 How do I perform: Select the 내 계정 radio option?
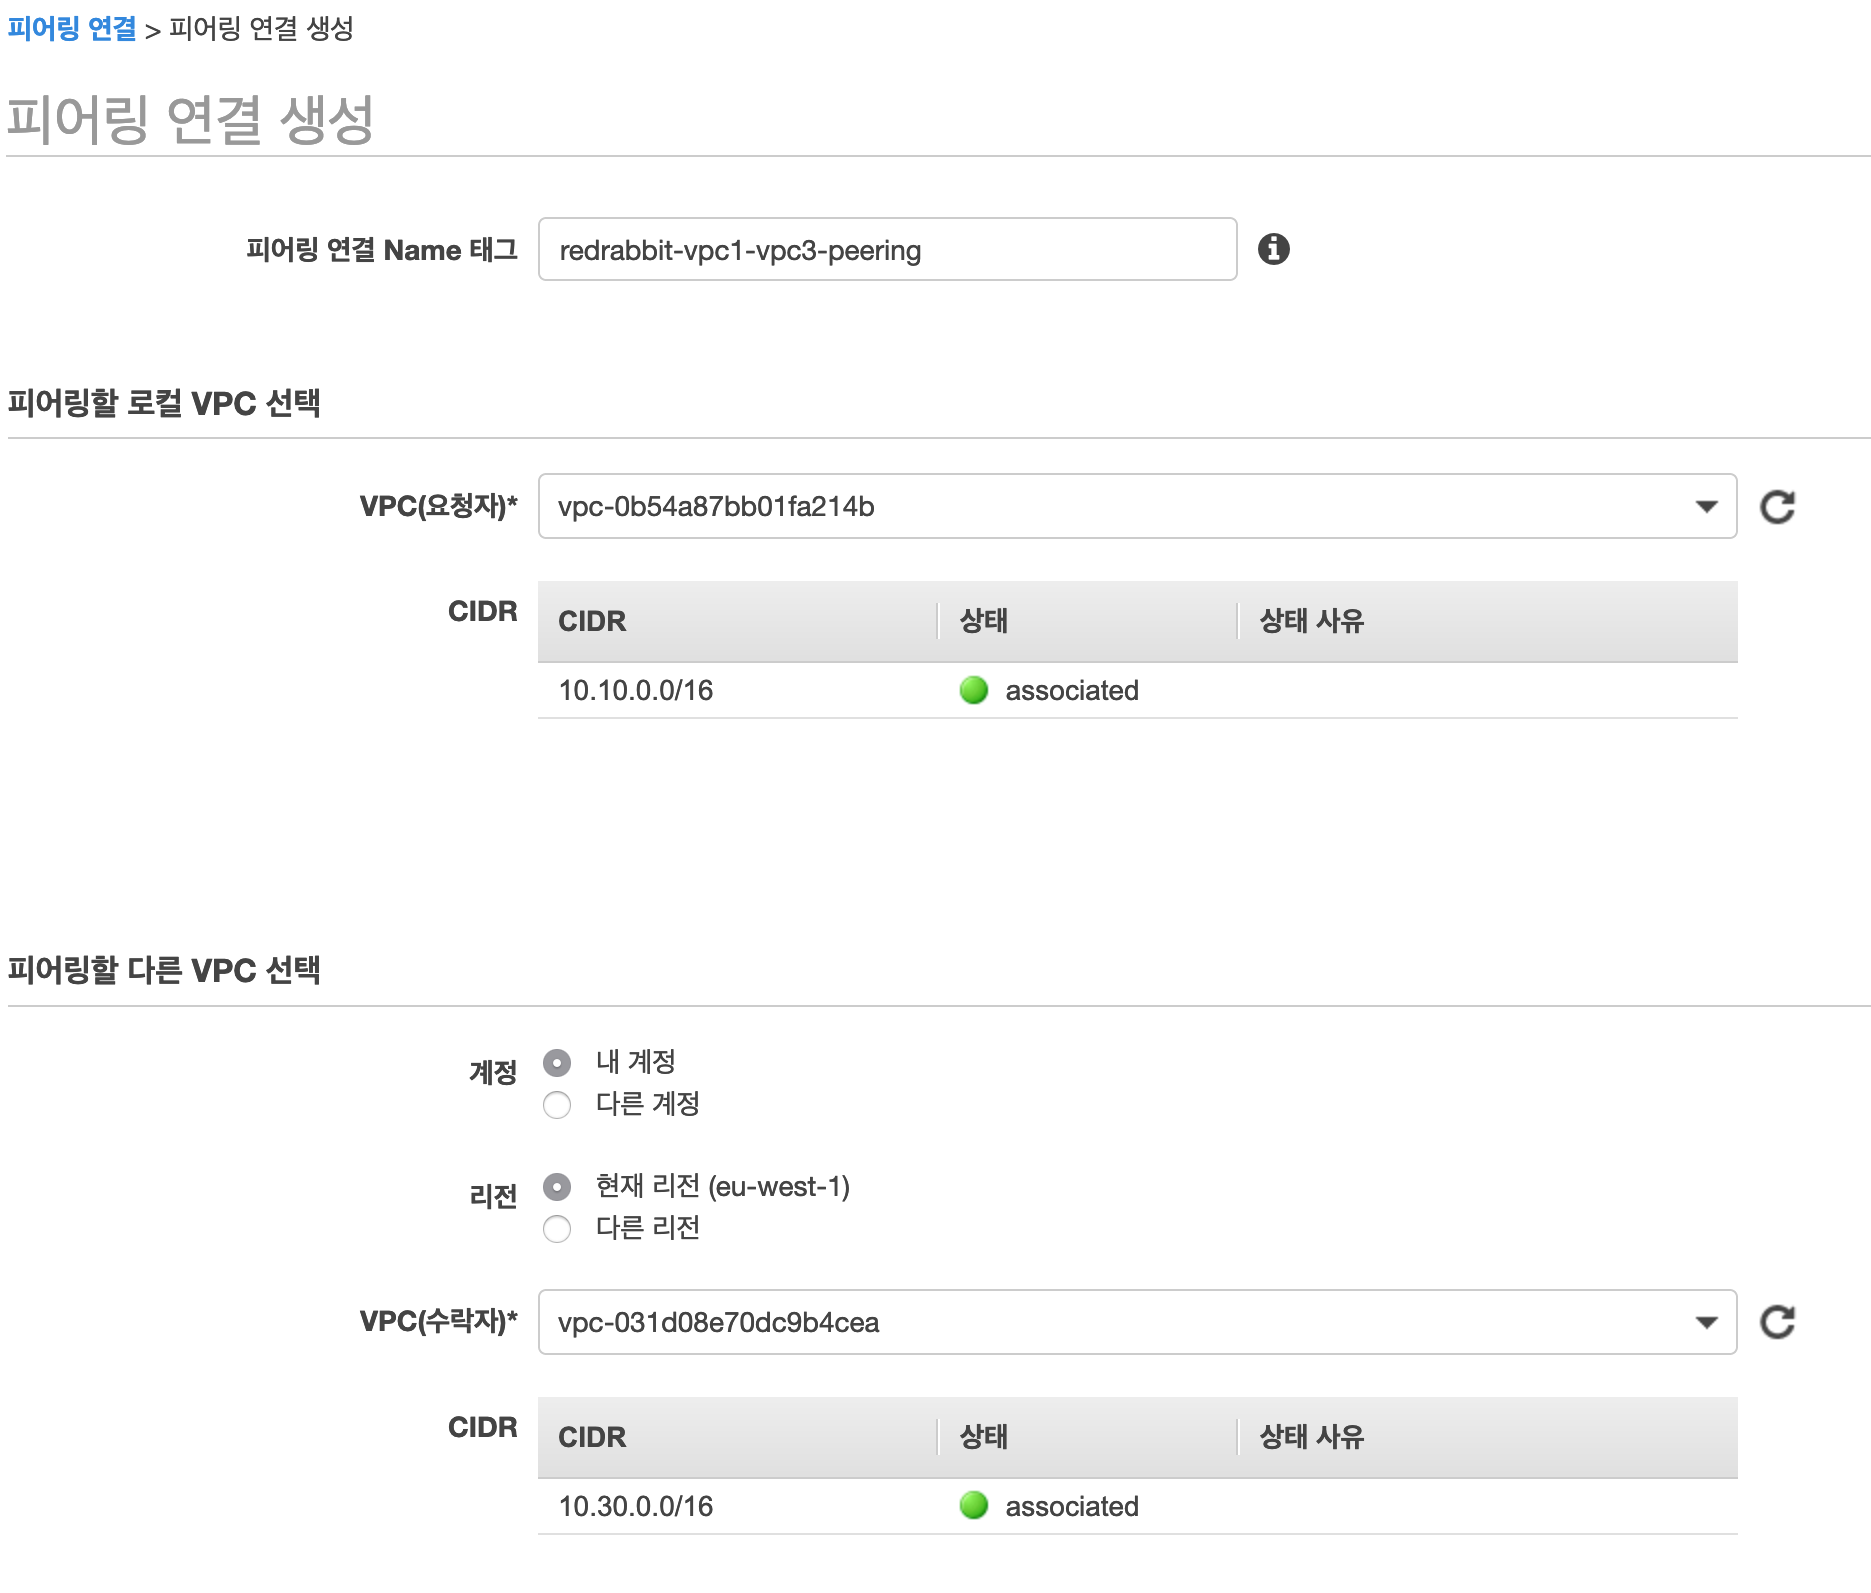[557, 1062]
